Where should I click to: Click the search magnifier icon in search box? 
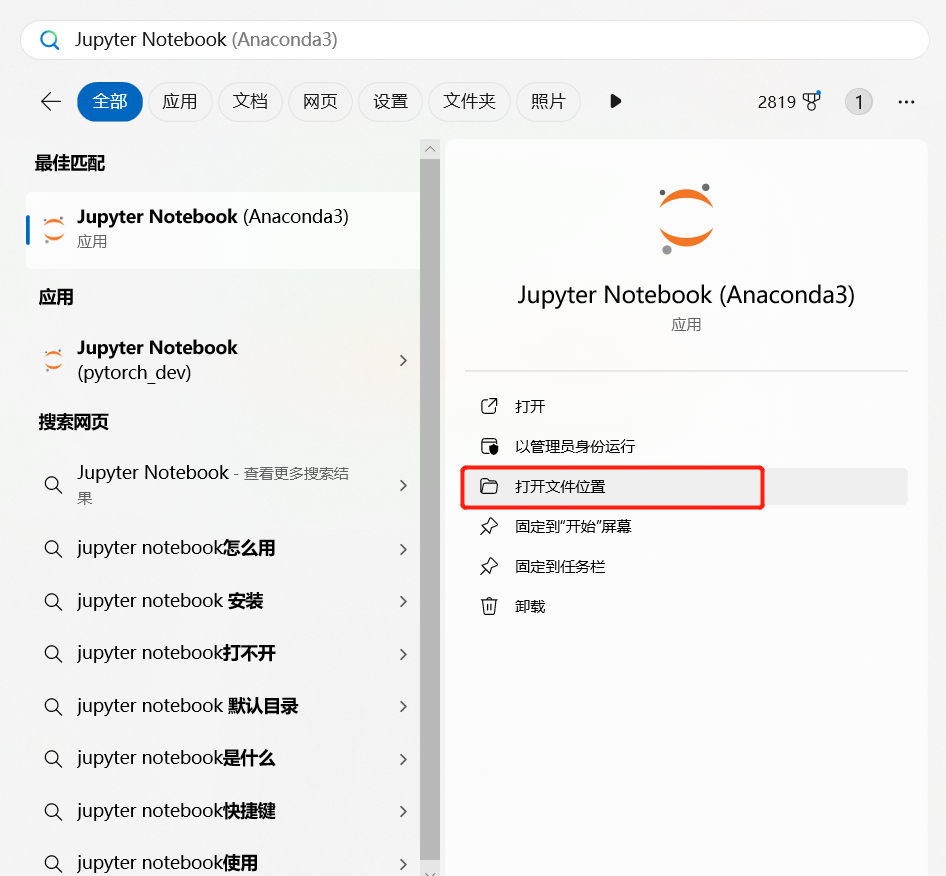click(49, 40)
